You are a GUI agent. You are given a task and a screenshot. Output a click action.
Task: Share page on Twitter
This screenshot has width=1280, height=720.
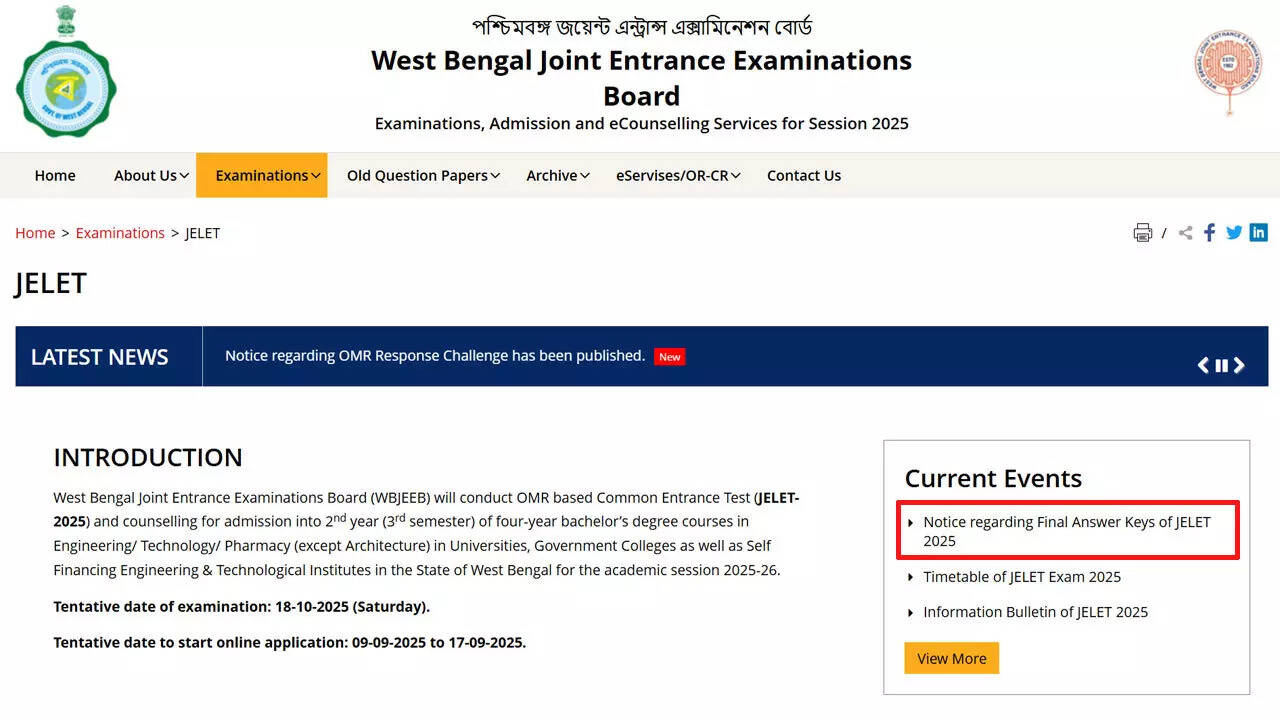click(1234, 233)
